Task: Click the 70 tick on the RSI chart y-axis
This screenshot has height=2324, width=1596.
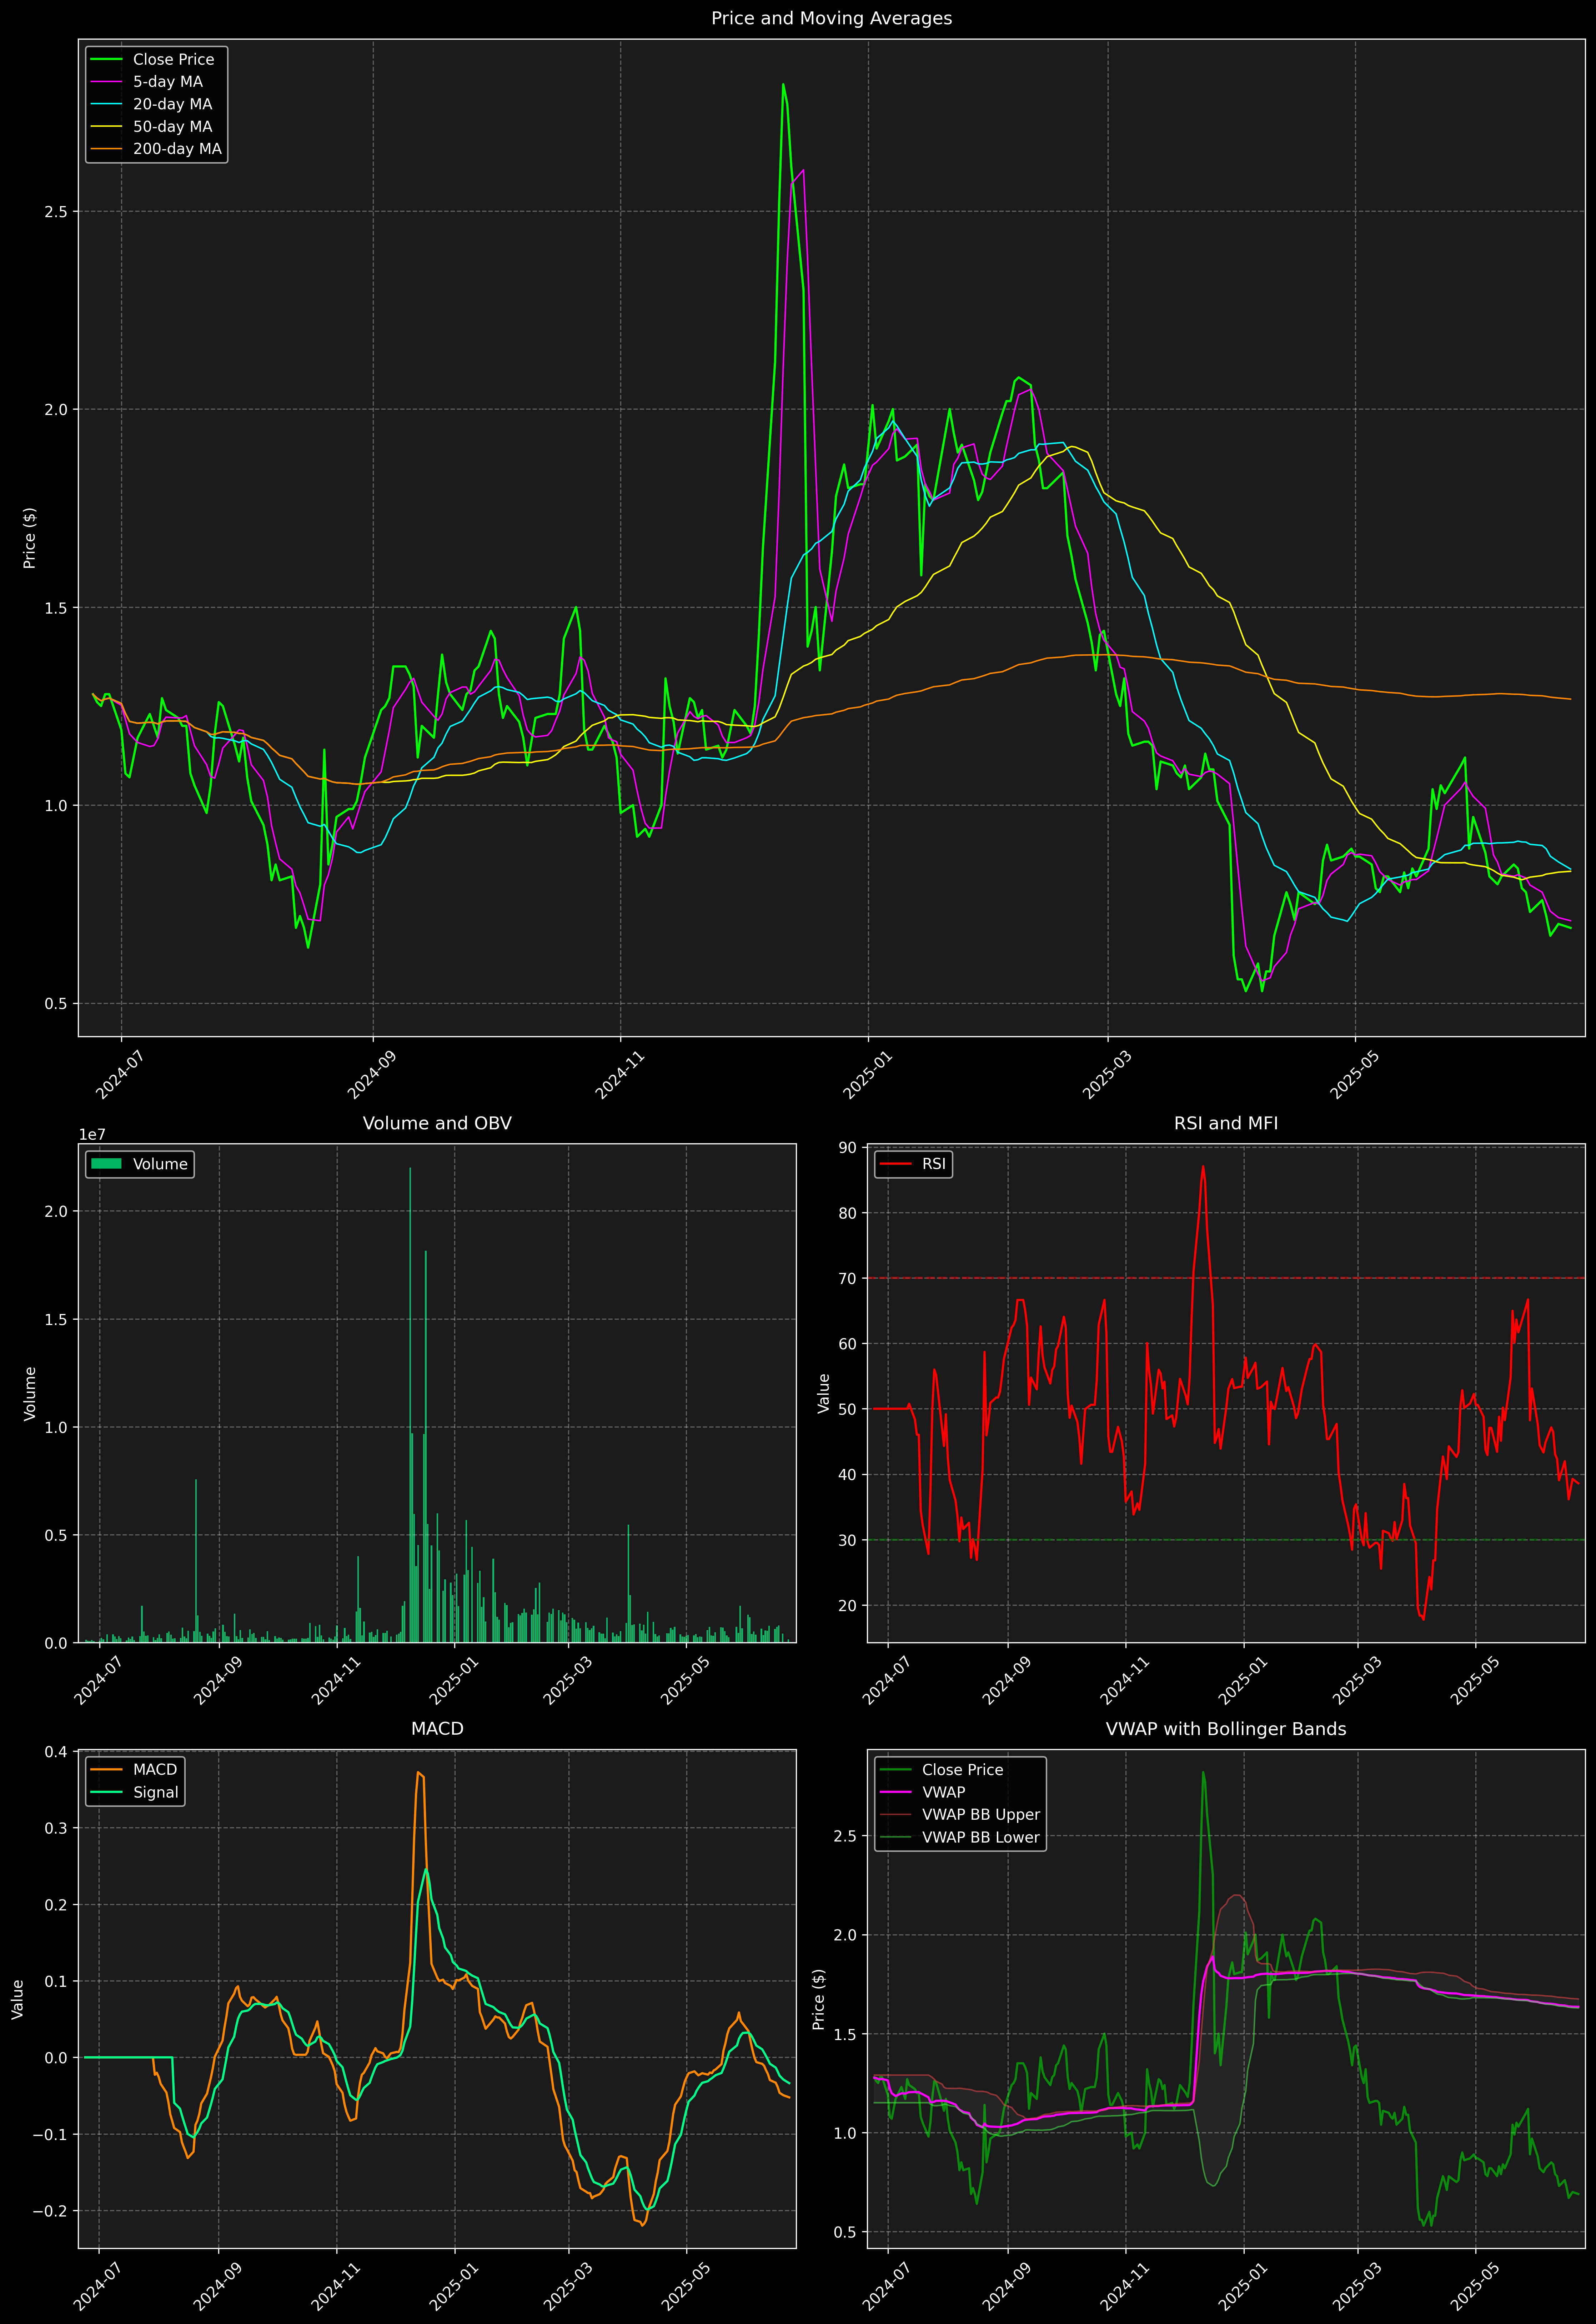Action: click(x=848, y=1279)
